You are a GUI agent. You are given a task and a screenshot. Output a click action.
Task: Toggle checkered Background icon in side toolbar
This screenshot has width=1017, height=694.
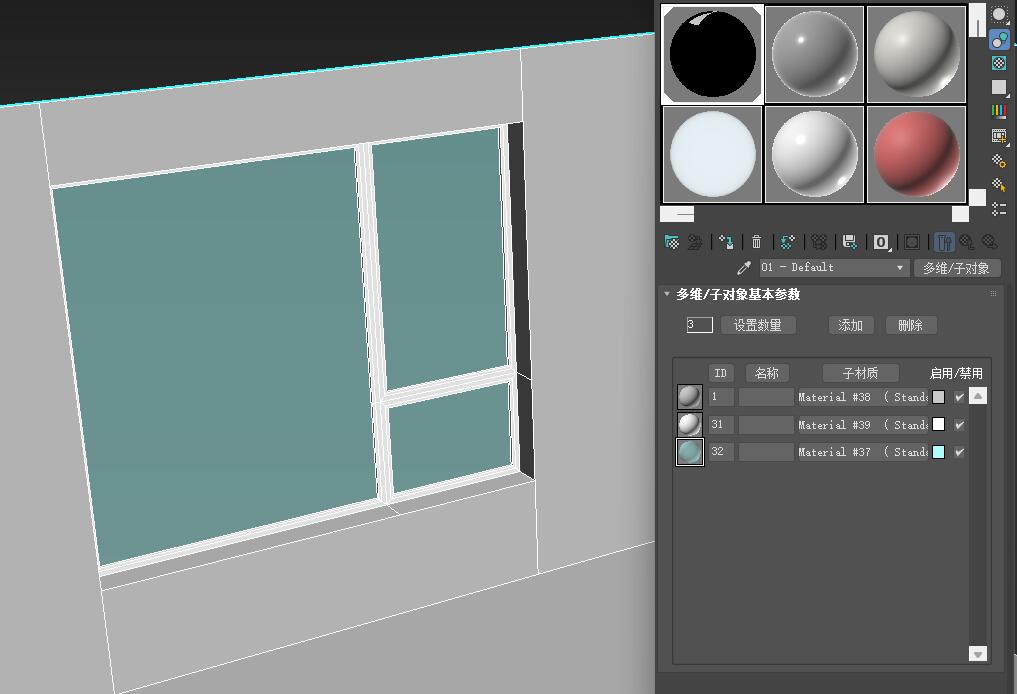click(x=998, y=63)
